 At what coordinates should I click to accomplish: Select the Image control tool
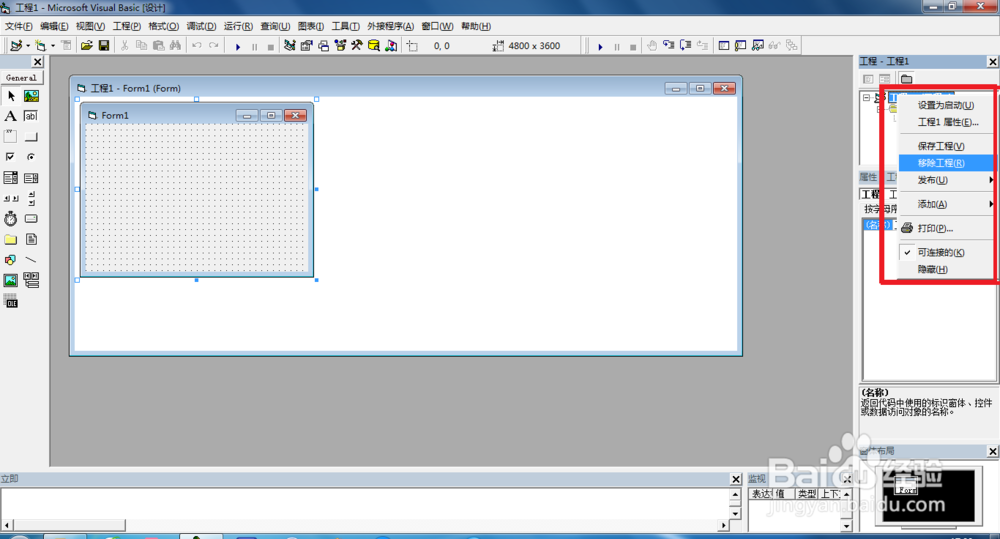[11, 280]
